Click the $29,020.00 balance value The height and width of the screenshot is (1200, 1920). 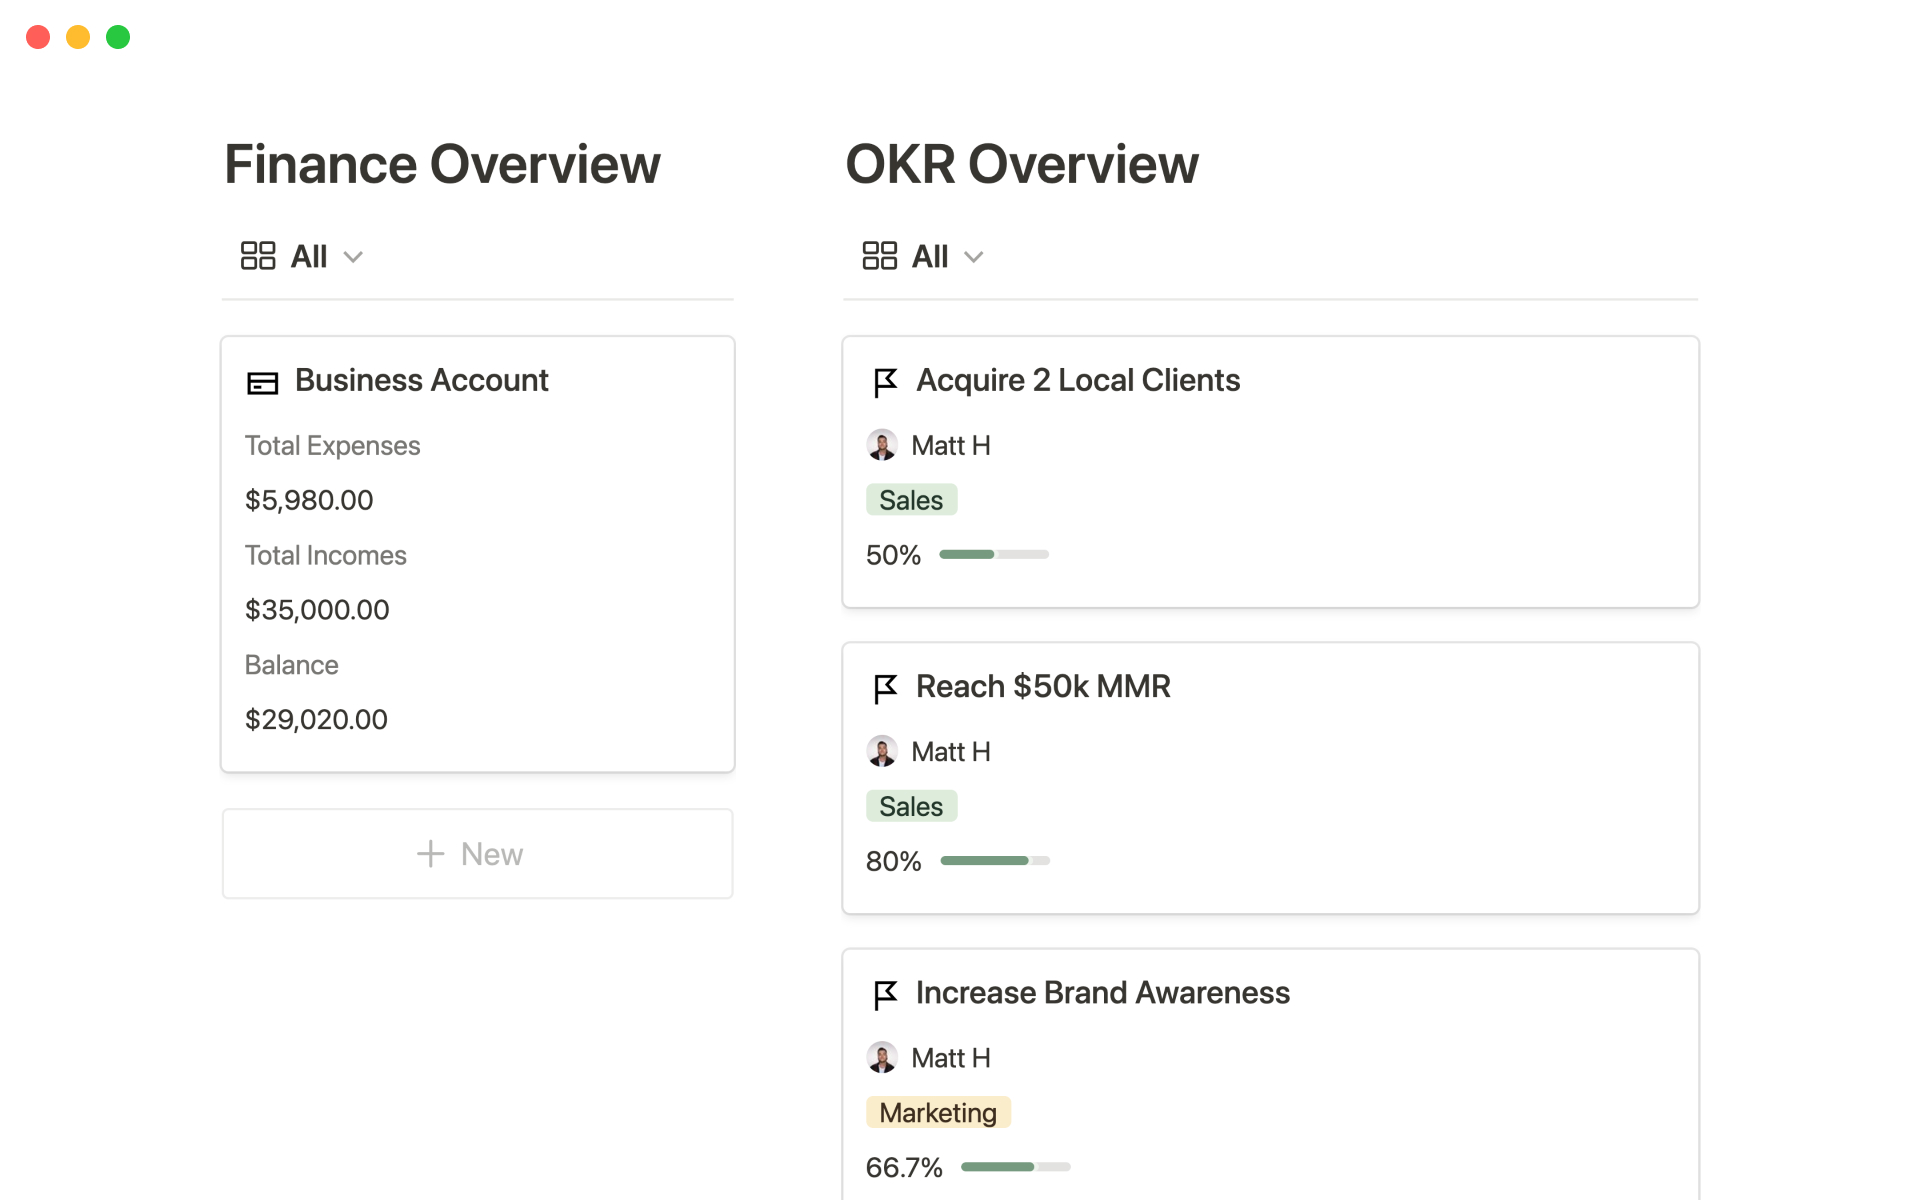316,719
